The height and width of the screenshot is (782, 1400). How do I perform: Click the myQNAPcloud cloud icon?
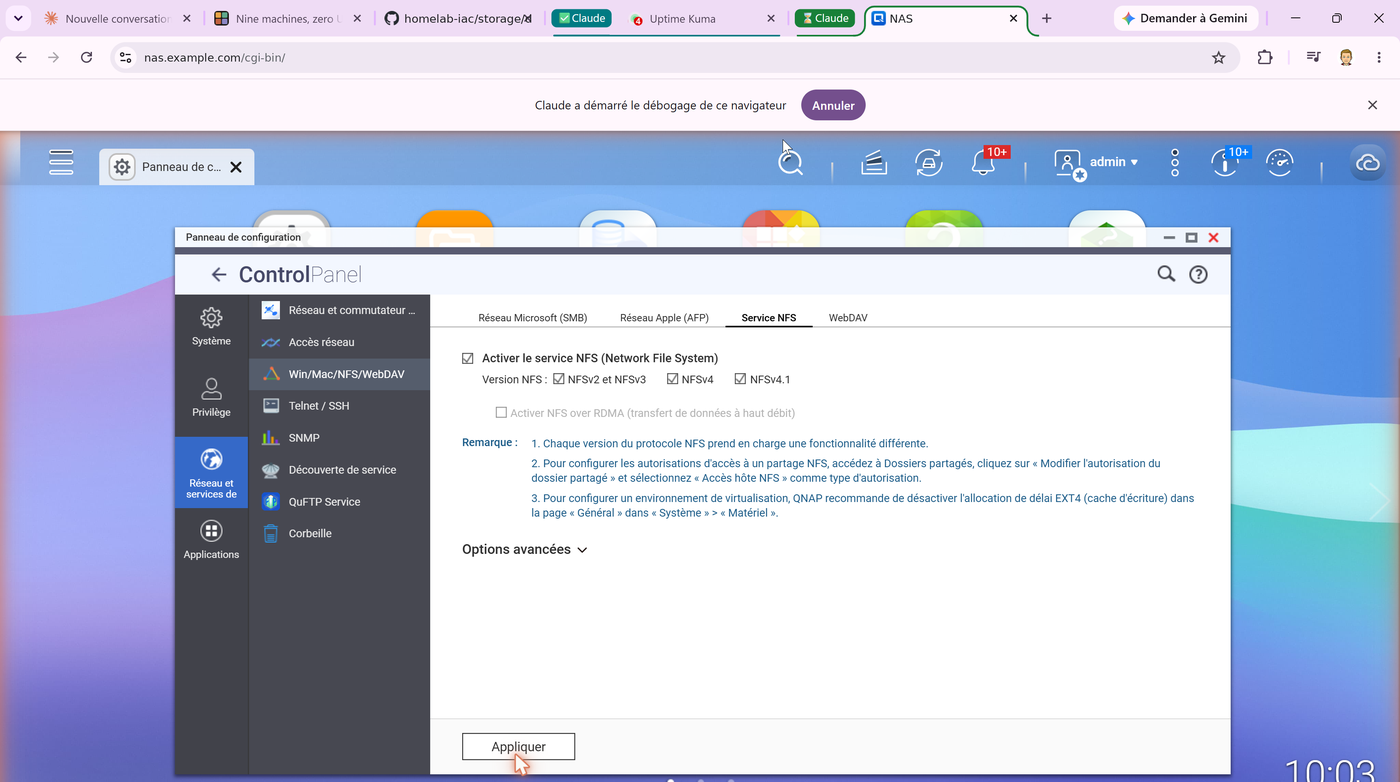(1367, 162)
